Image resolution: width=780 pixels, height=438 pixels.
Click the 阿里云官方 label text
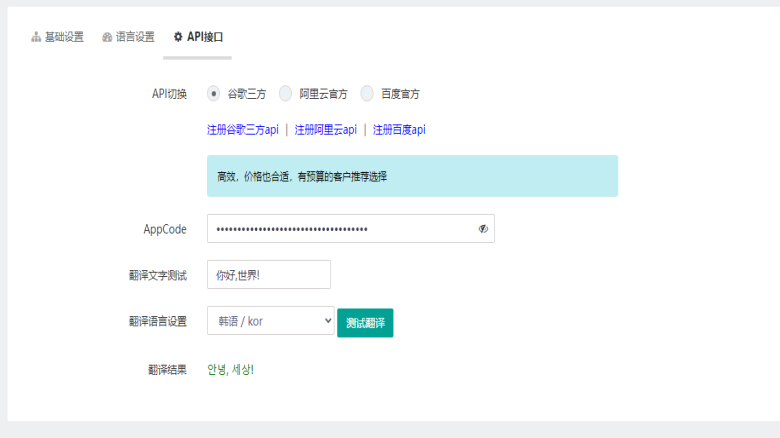[x=323, y=94]
